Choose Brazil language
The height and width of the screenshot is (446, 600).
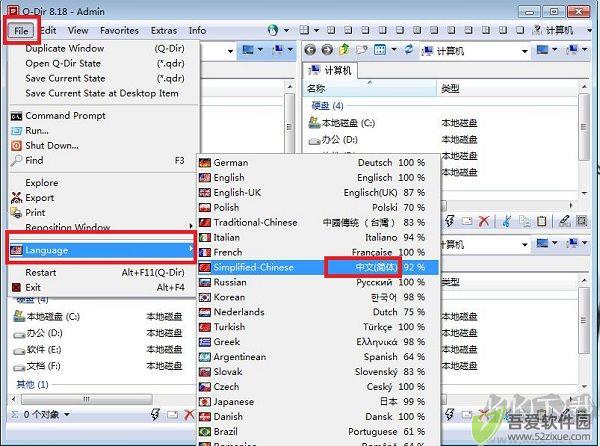click(318, 431)
